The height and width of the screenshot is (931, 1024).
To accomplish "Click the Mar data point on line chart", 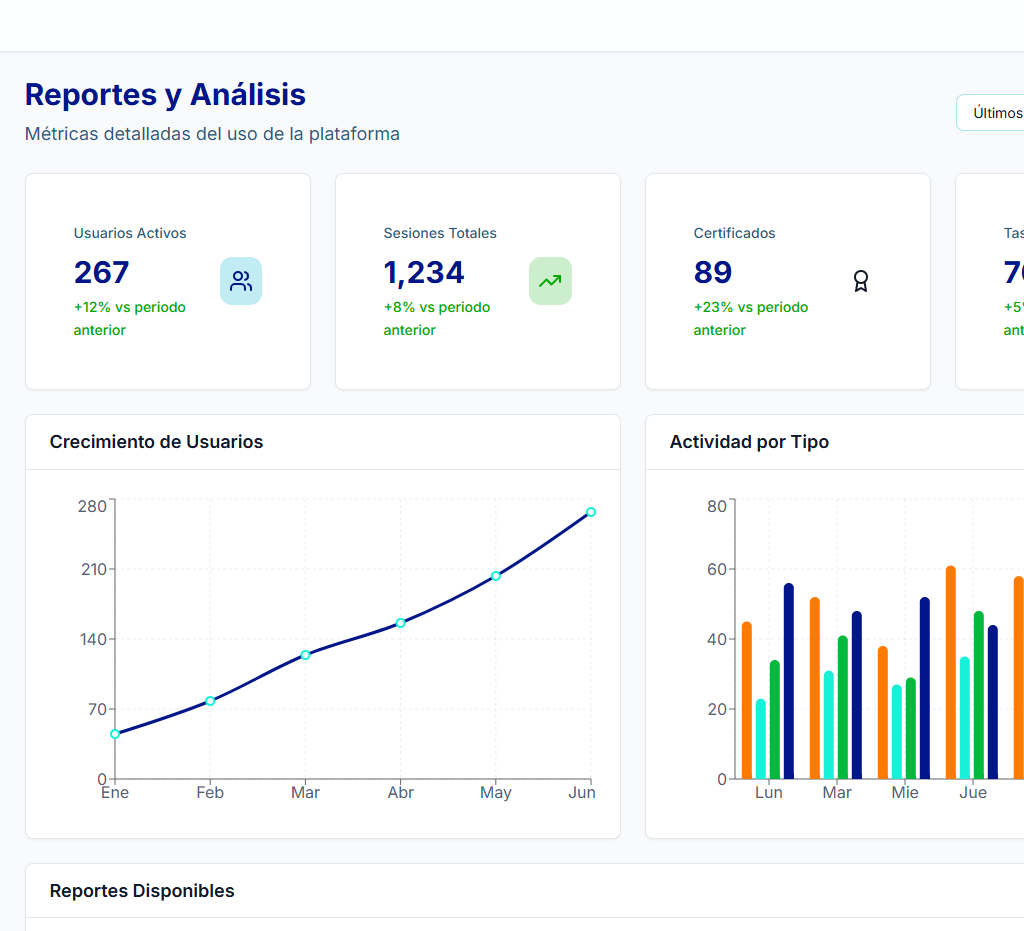I will [305, 655].
